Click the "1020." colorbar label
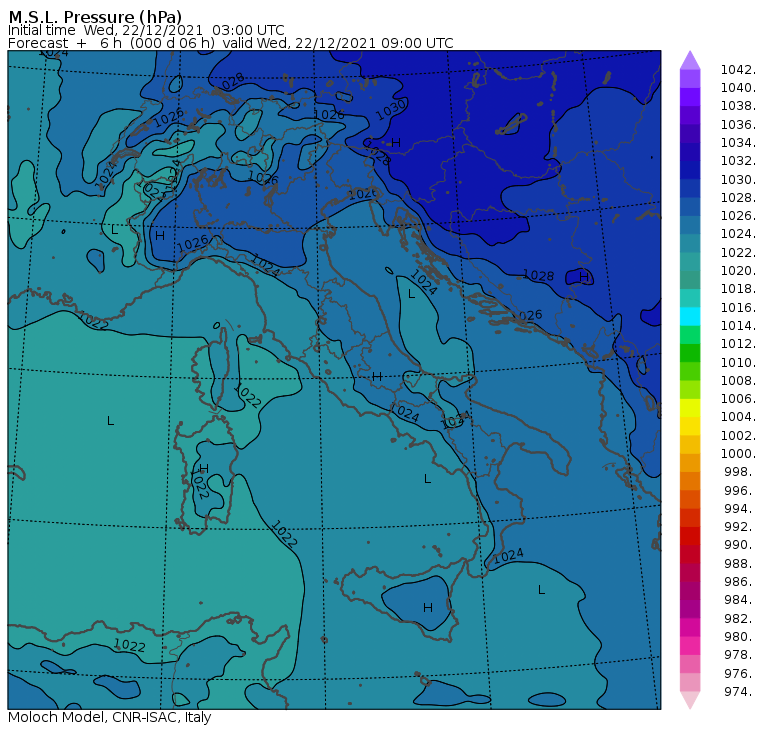Viewport: 760px width, 731px height. [x=738, y=270]
